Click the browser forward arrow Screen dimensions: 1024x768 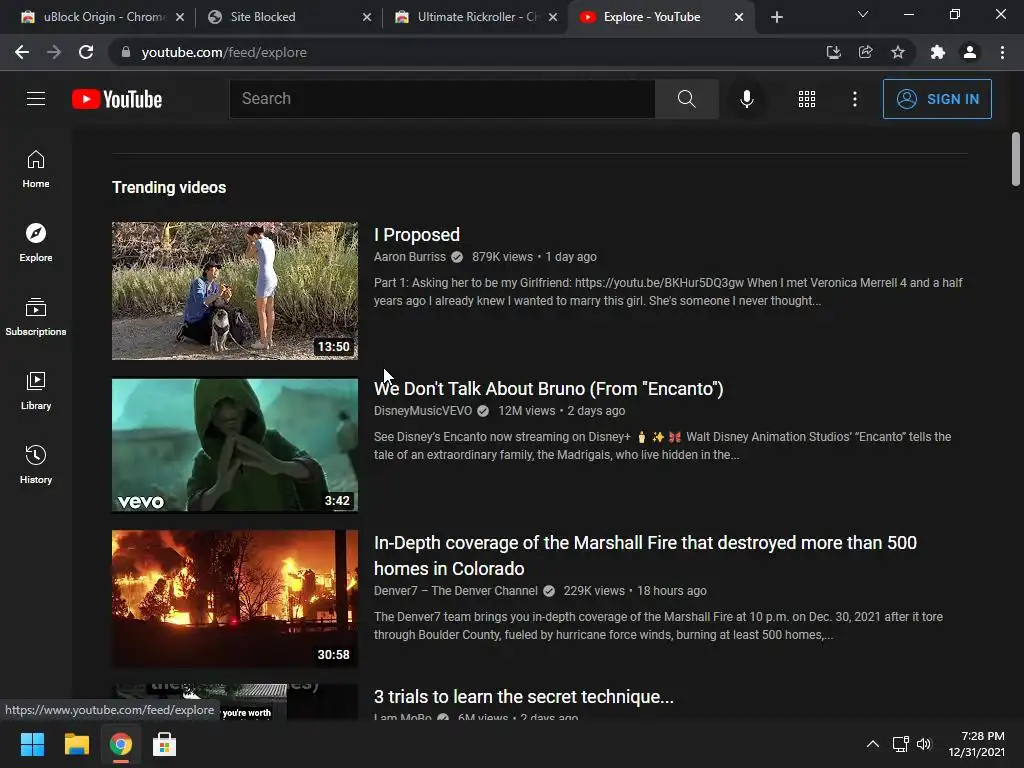click(x=54, y=52)
